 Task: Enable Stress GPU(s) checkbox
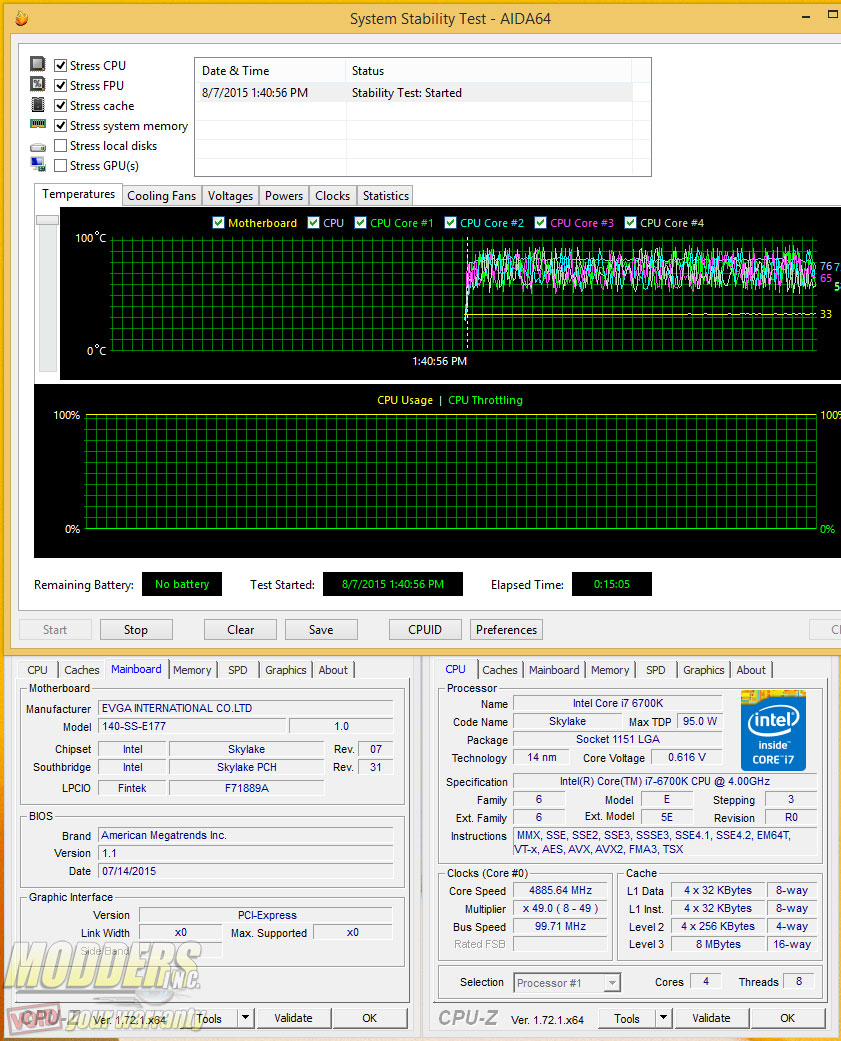(x=60, y=165)
